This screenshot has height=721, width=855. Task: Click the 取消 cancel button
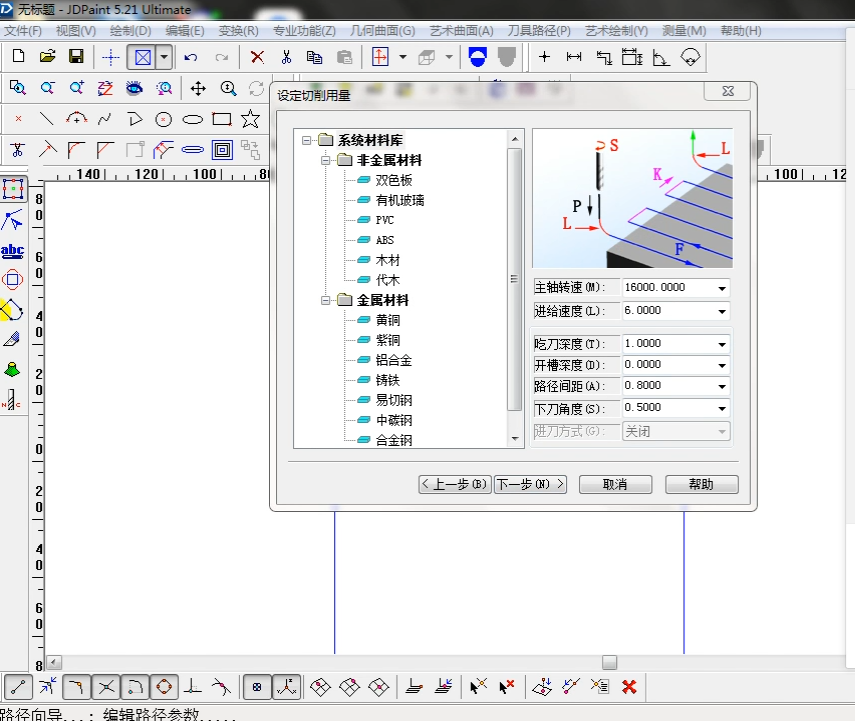(615, 484)
